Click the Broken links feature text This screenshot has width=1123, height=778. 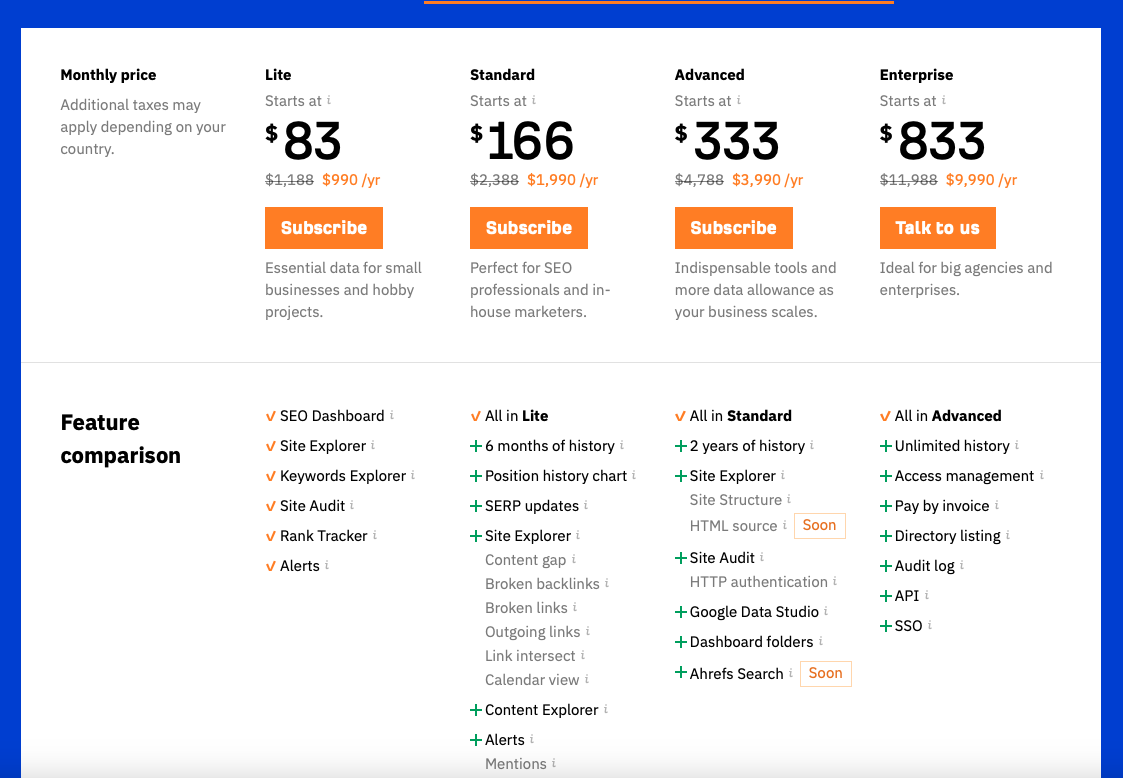click(526, 607)
